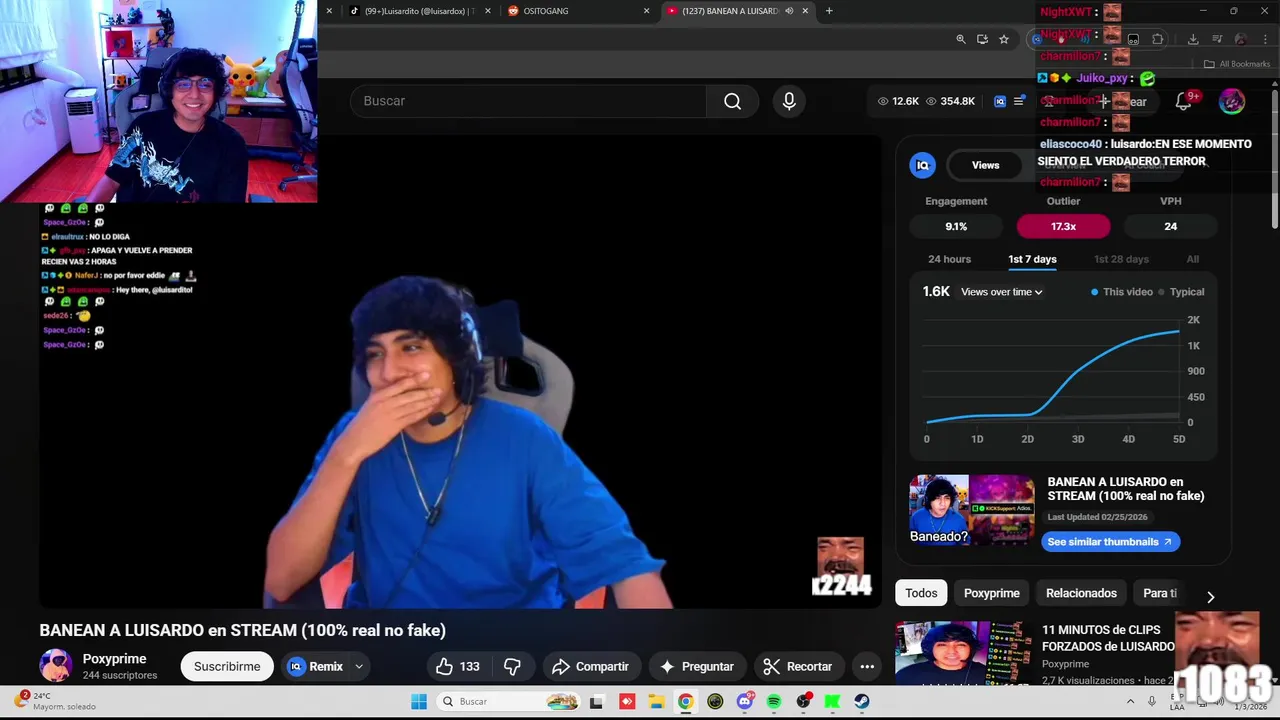This screenshot has width=1280, height=720.
Task: Open 11 MINUTOS DE CLIPS recommended video thumbnail
Action: (965, 654)
